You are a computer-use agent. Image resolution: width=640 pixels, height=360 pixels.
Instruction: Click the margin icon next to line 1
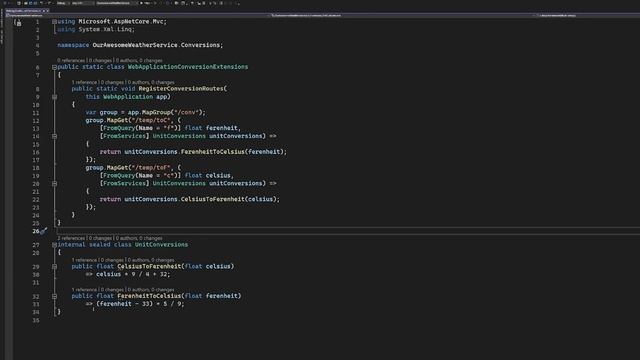point(19,23)
